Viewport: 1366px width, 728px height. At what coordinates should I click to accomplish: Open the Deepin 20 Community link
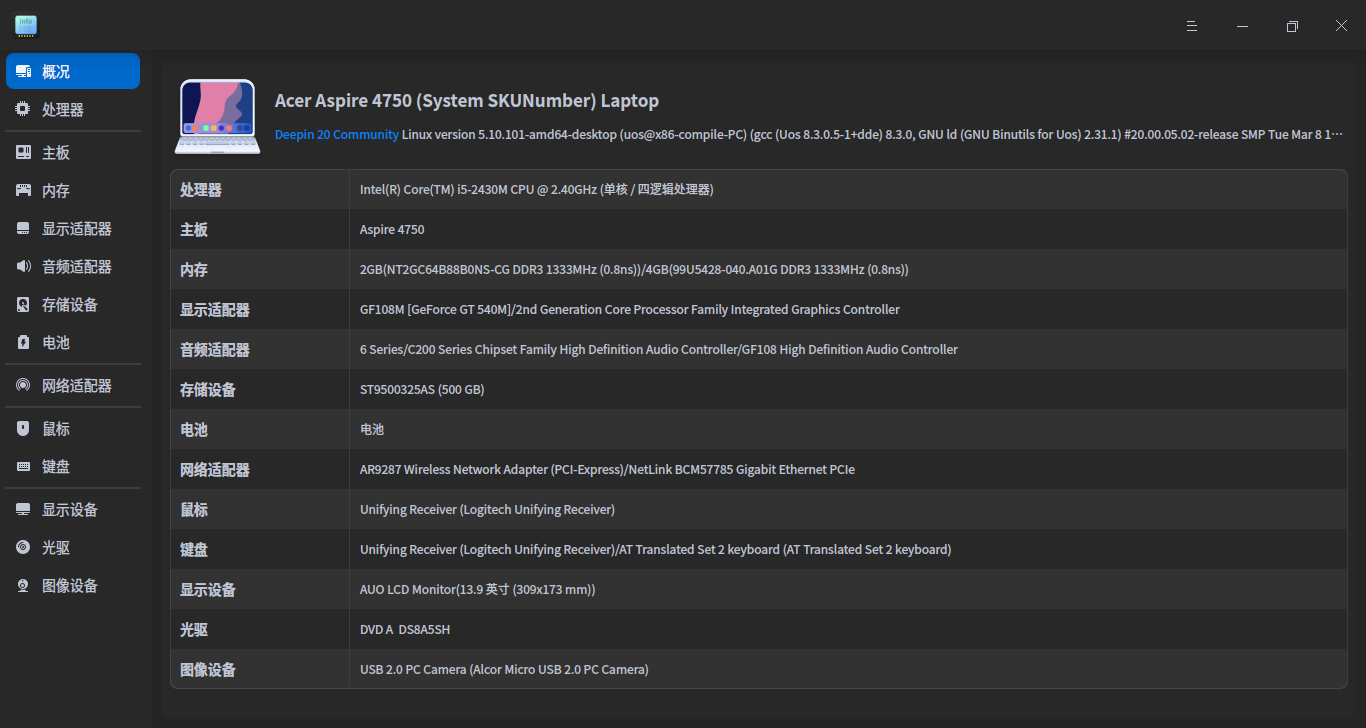(x=334, y=134)
